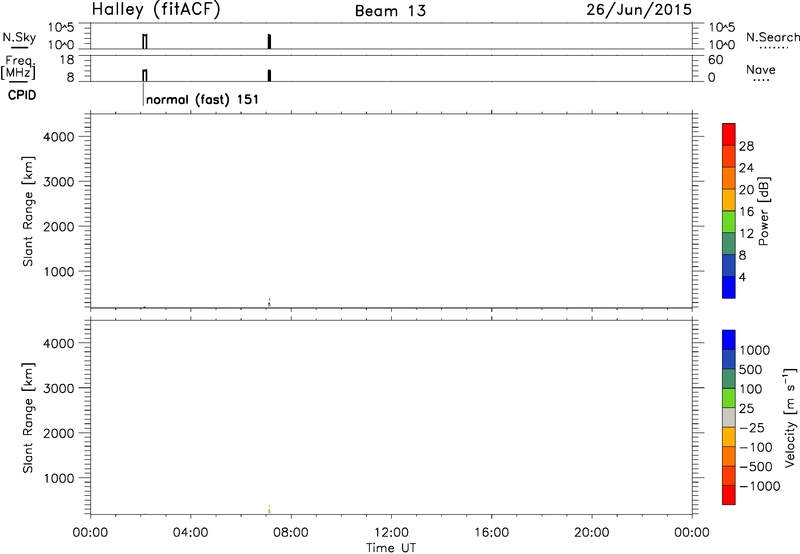Click the 2000 tick label on velocity panel

tap(58, 433)
